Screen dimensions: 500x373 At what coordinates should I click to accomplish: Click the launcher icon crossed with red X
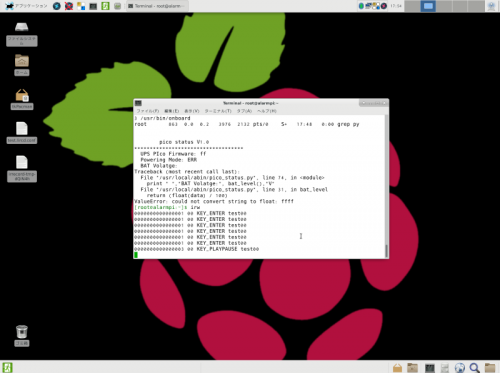(x=69, y=6)
